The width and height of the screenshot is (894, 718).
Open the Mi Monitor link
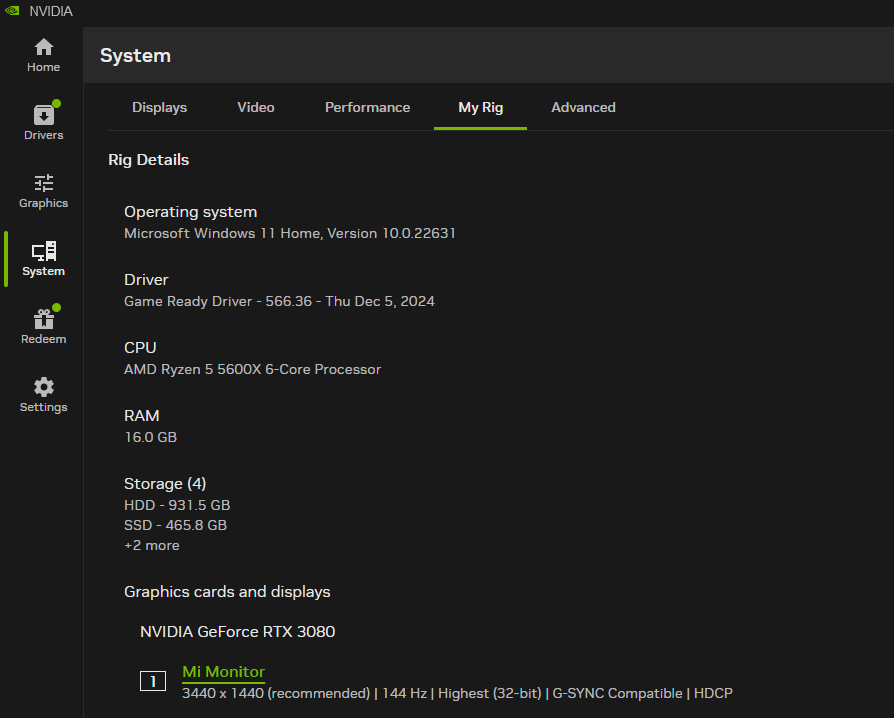point(224,672)
